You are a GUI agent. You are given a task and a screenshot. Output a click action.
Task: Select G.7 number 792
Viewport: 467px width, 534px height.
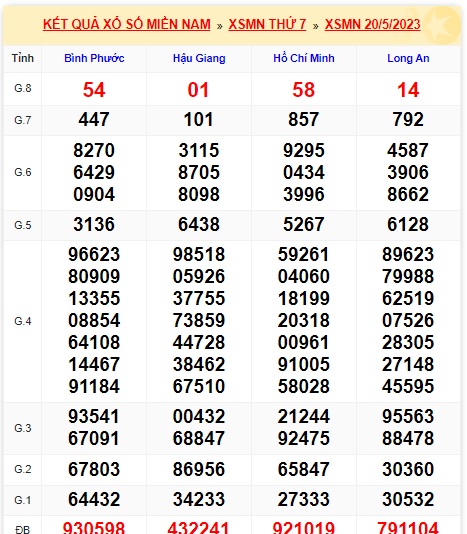pos(408,120)
